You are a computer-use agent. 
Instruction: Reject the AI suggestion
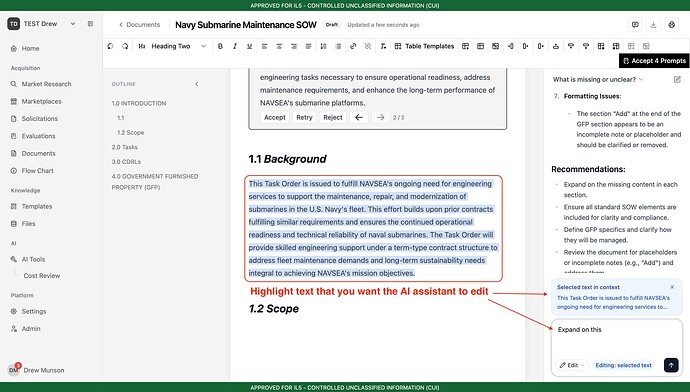(x=333, y=117)
